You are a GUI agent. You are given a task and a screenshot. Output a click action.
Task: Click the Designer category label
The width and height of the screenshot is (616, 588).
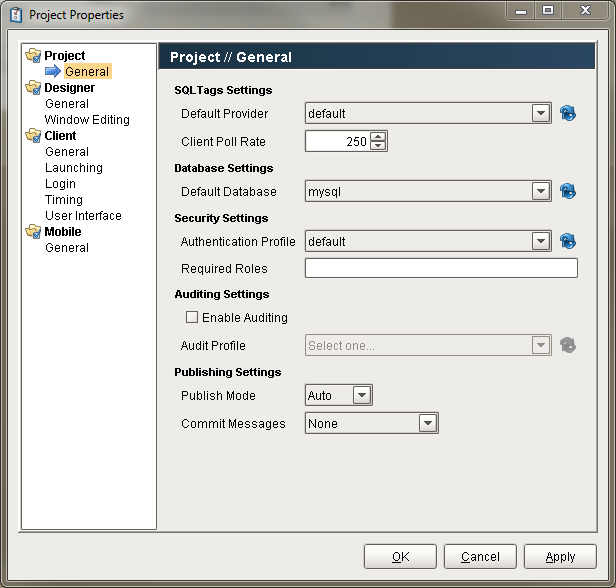coord(70,88)
